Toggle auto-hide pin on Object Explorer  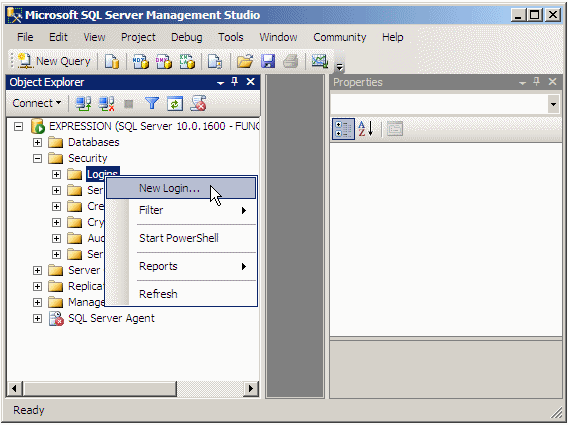(235, 82)
